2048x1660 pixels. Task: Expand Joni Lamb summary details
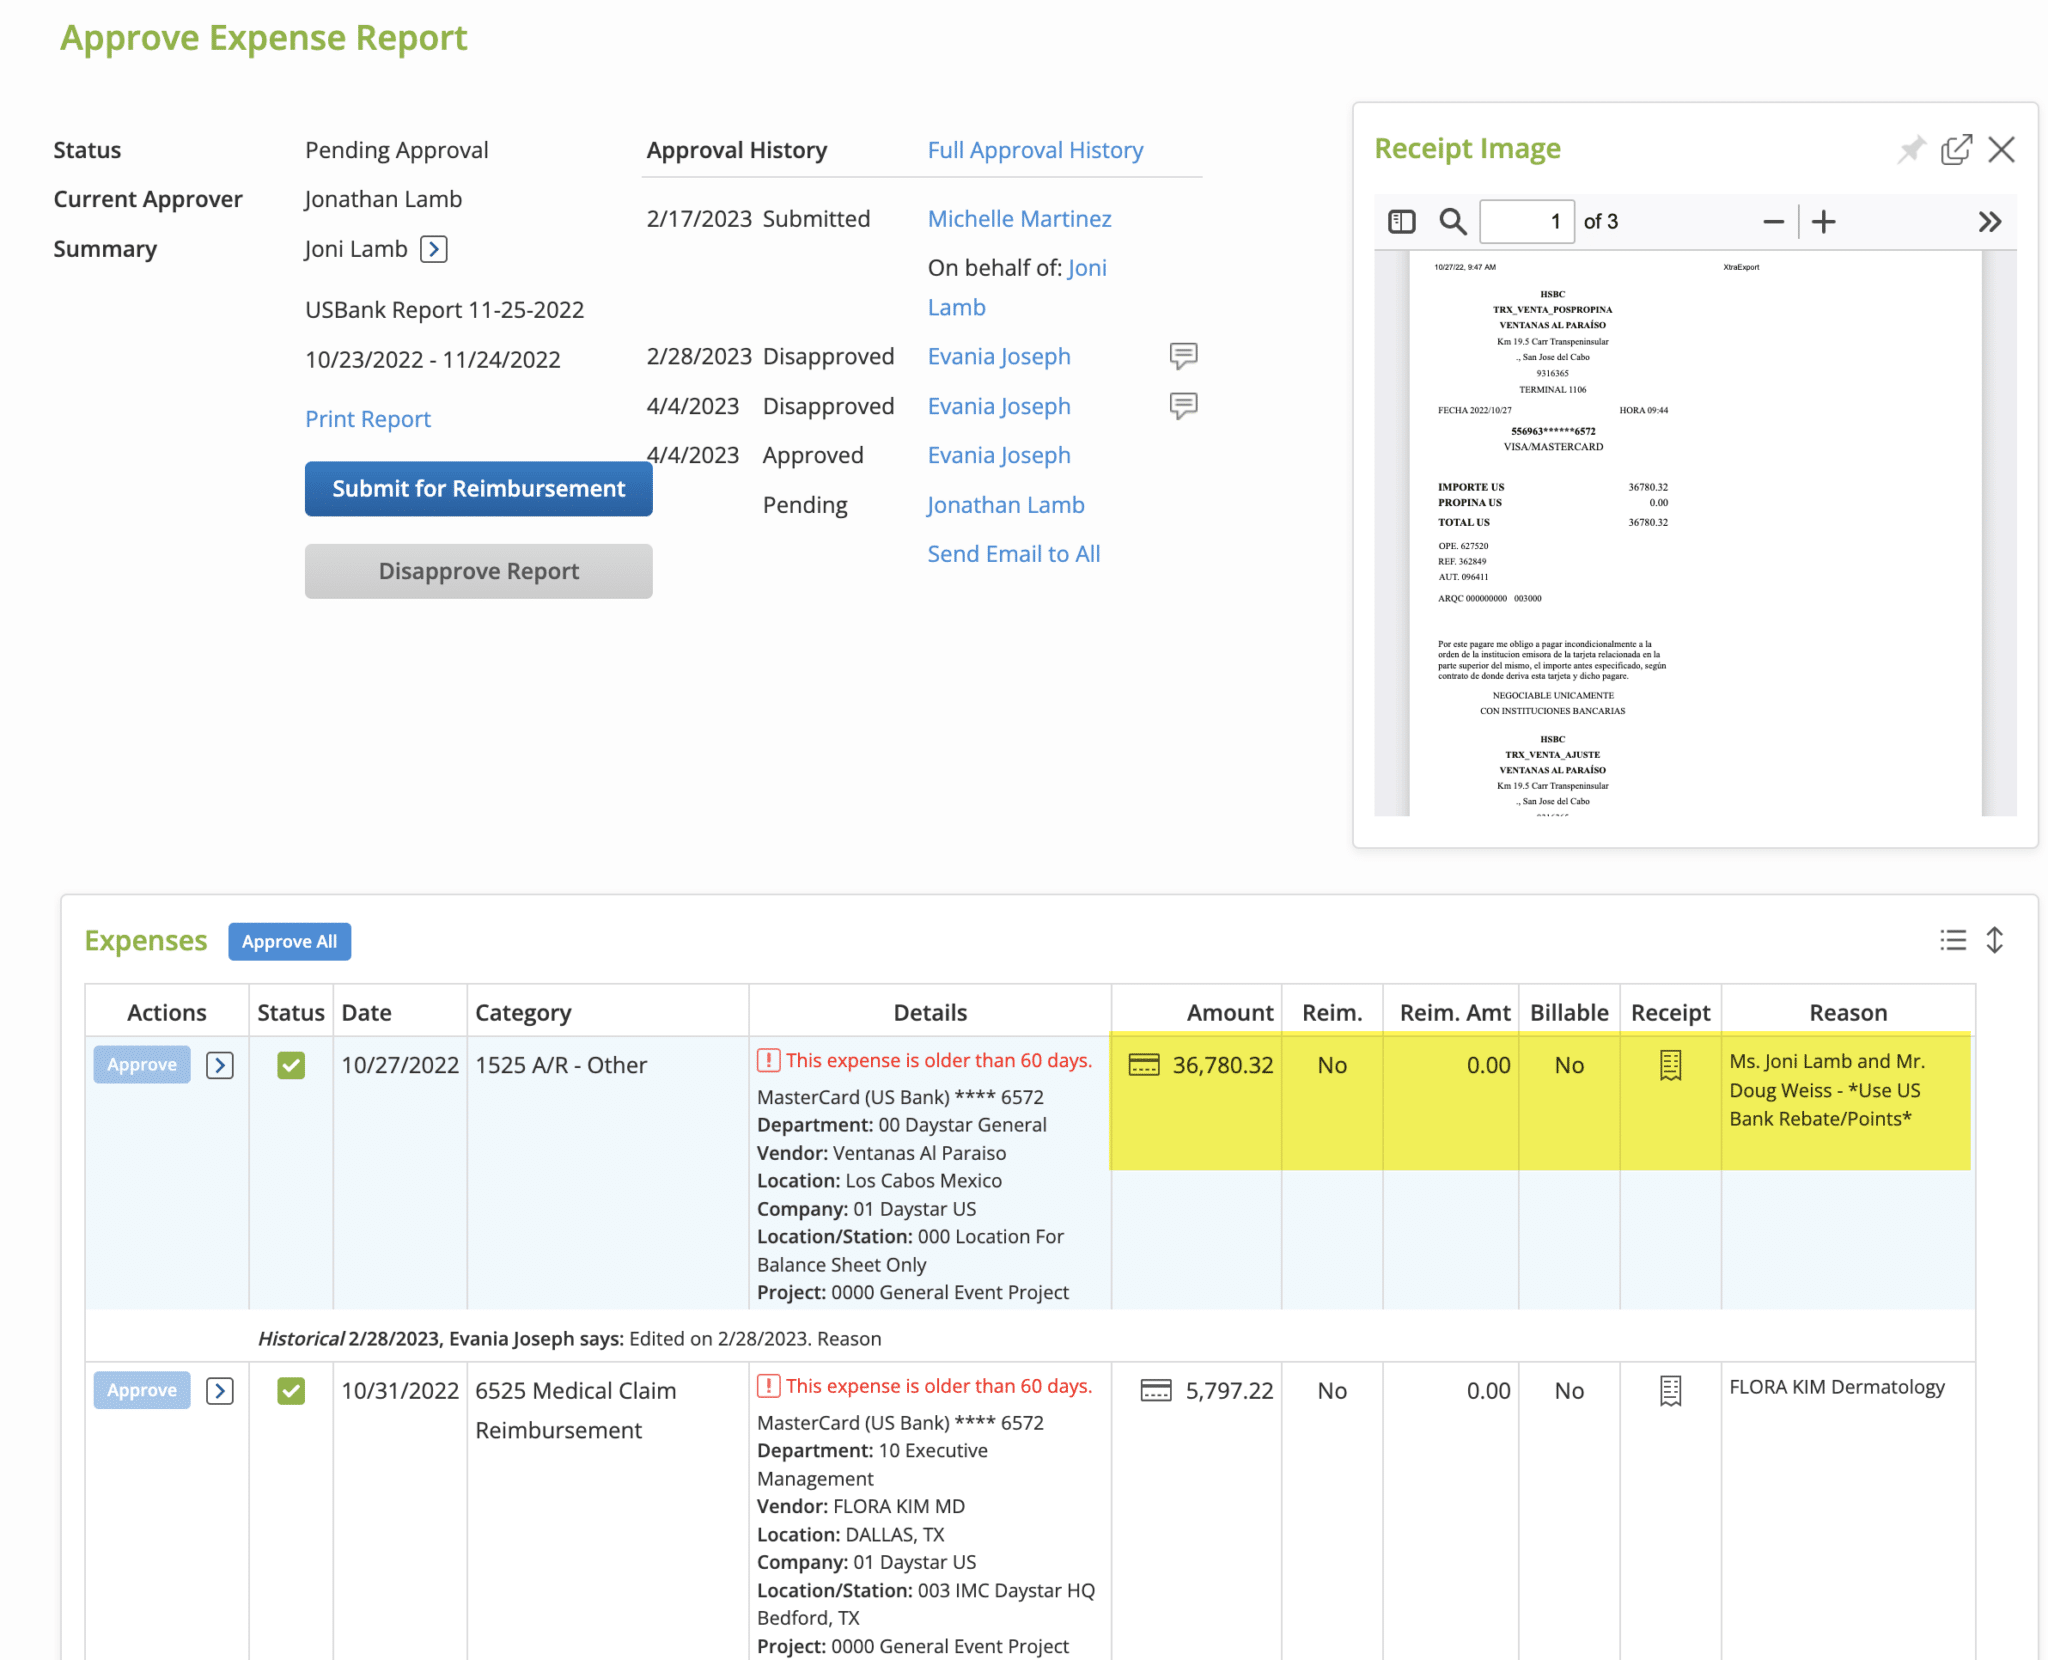[x=433, y=249]
